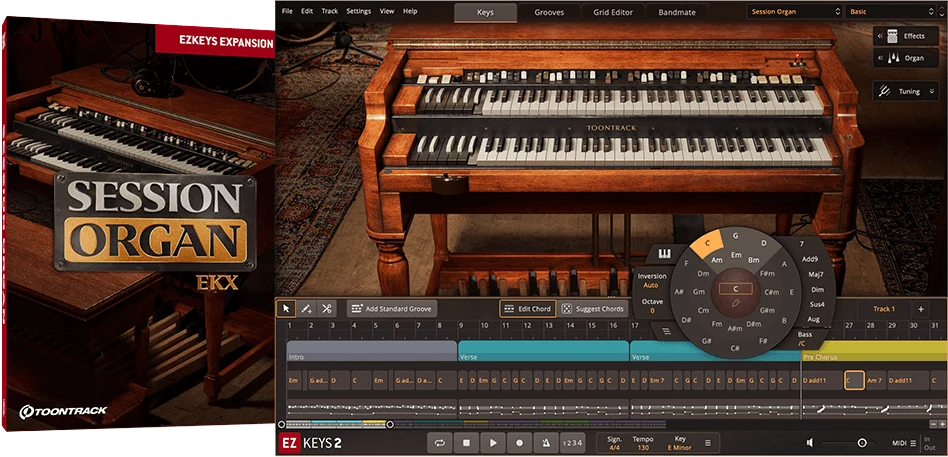Viewport: 948px width, 457px height.
Task: Open the Edit menu
Action: click(307, 11)
